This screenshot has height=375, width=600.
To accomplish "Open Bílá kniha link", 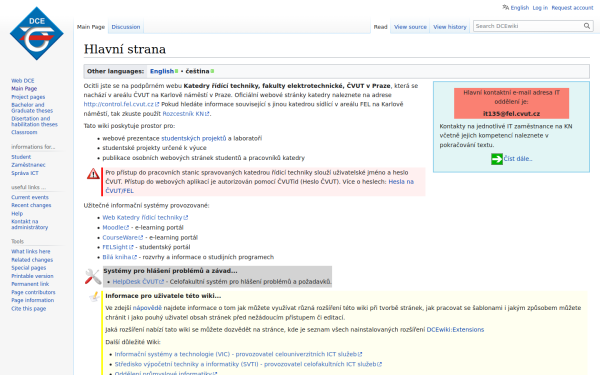I will pyautogui.click(x=119, y=257).
